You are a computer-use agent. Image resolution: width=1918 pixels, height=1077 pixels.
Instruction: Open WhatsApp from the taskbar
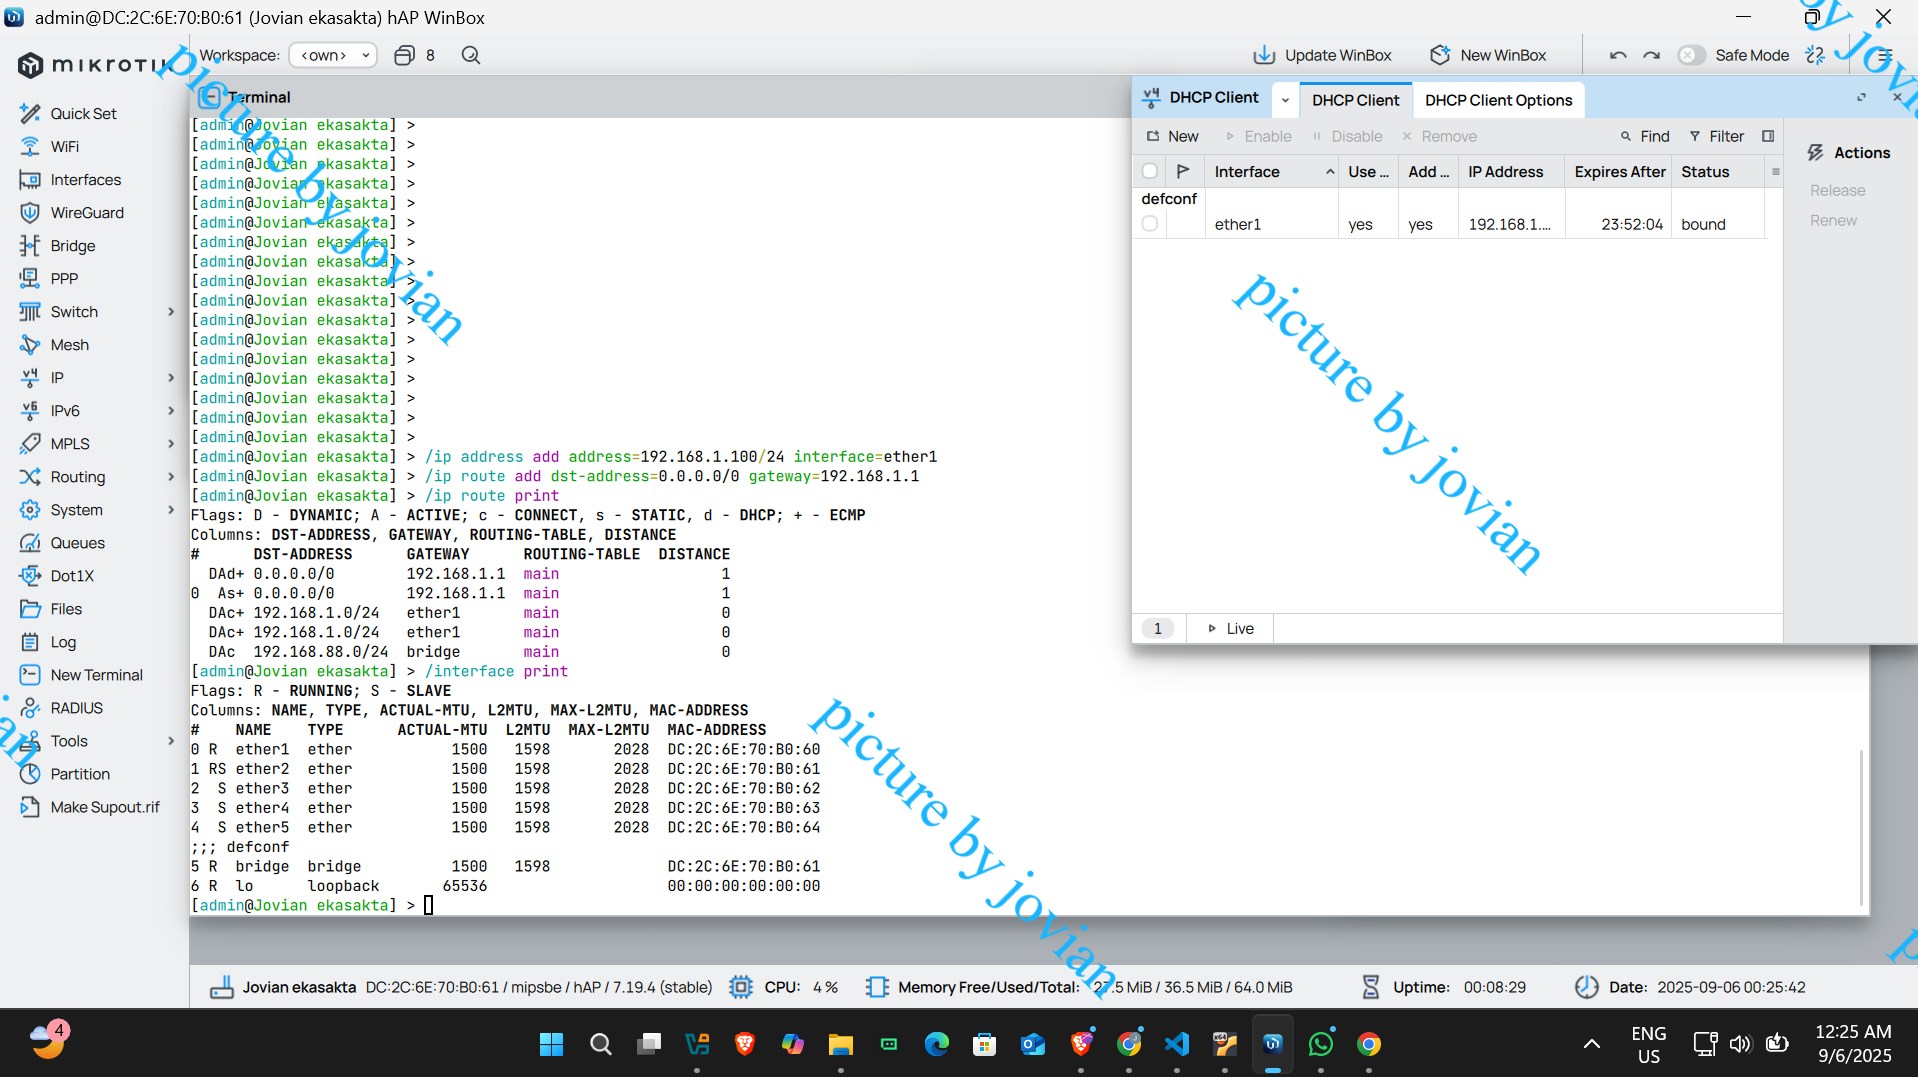point(1320,1044)
